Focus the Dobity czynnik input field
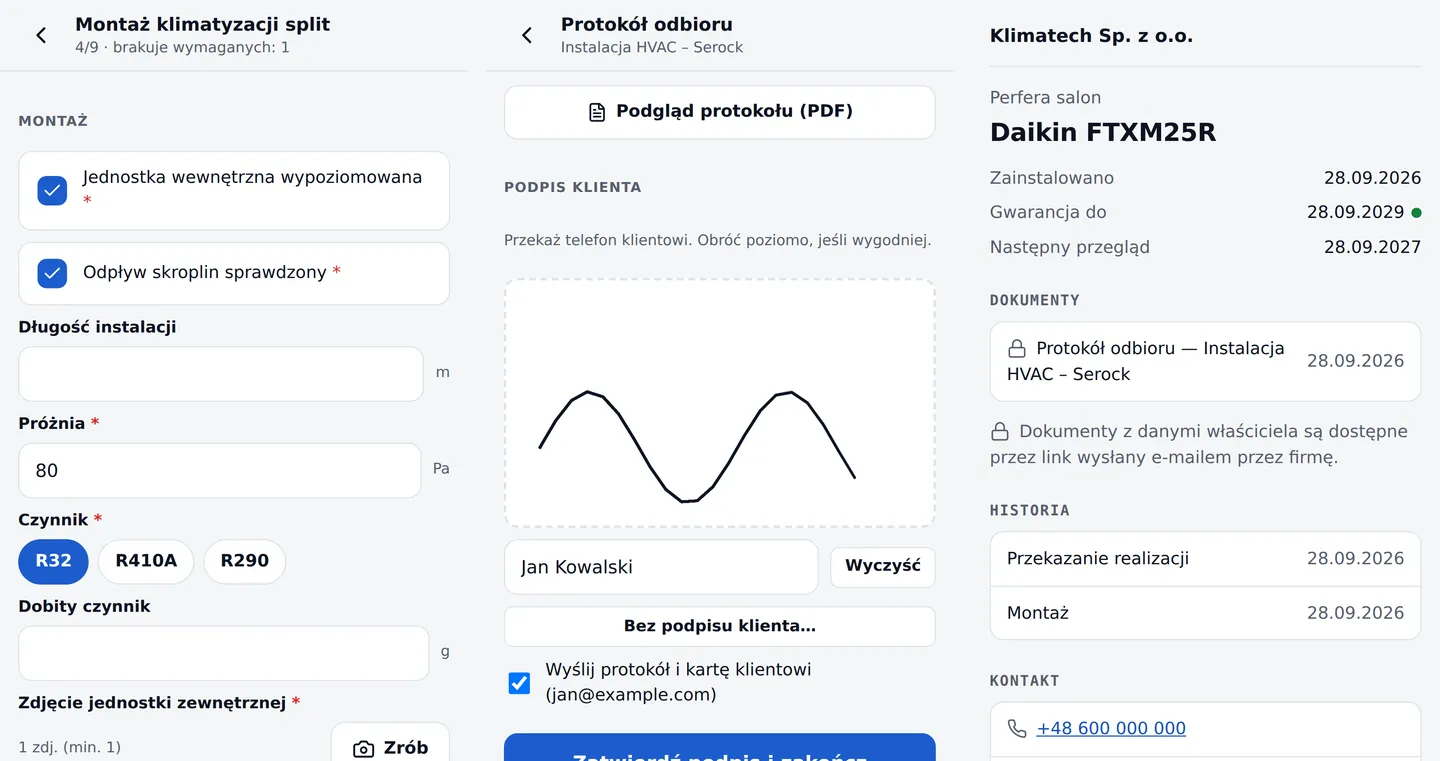 [224, 653]
